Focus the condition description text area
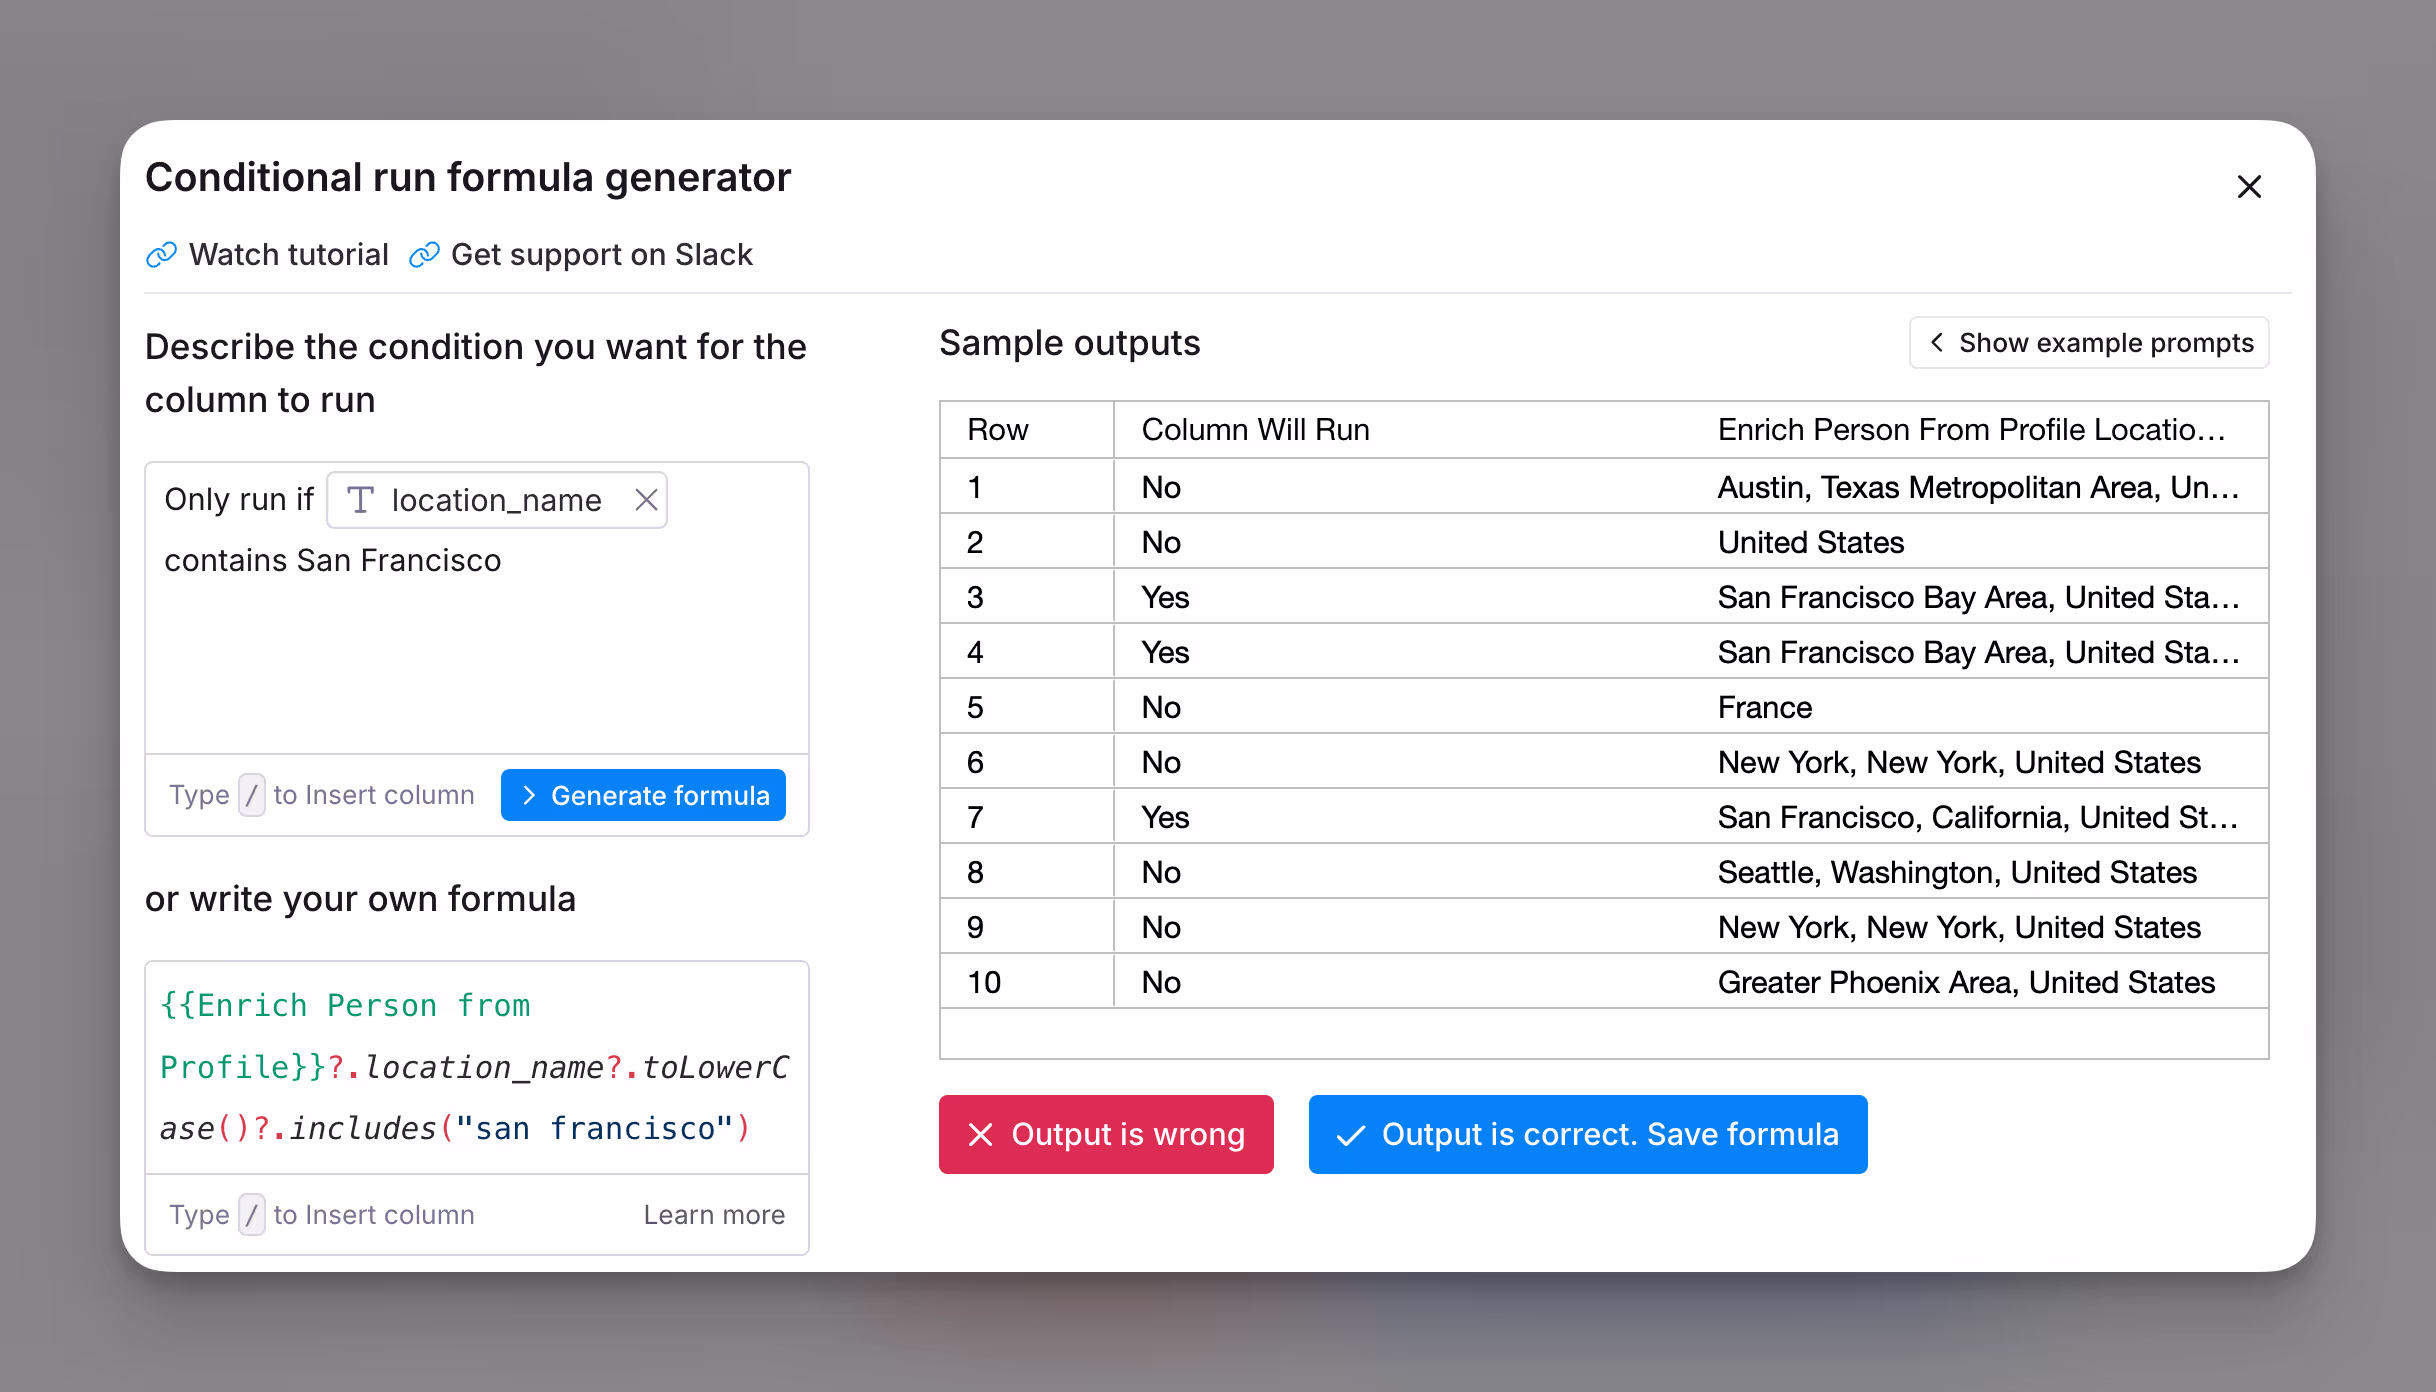2436x1392 pixels. [x=476, y=660]
